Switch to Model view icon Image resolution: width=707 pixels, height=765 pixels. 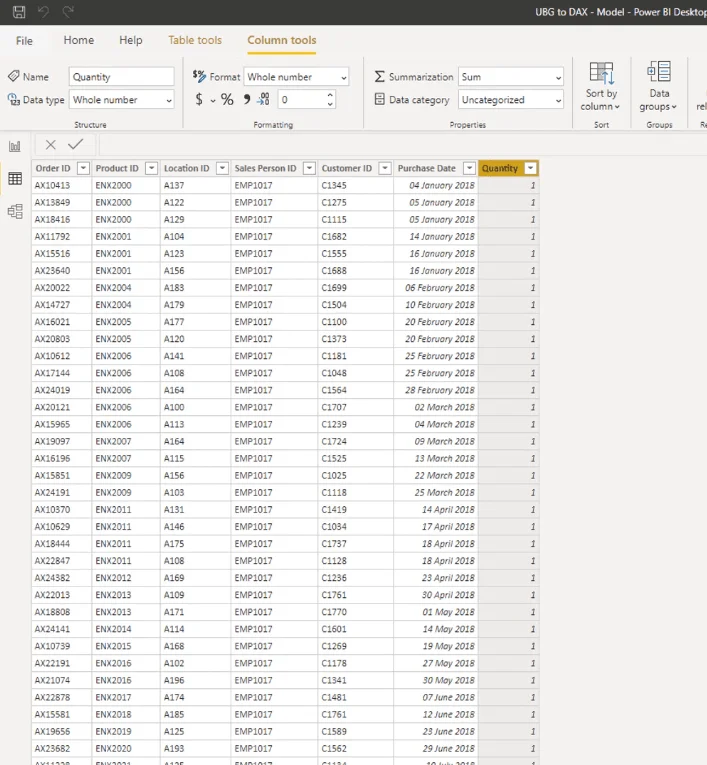click(x=15, y=211)
